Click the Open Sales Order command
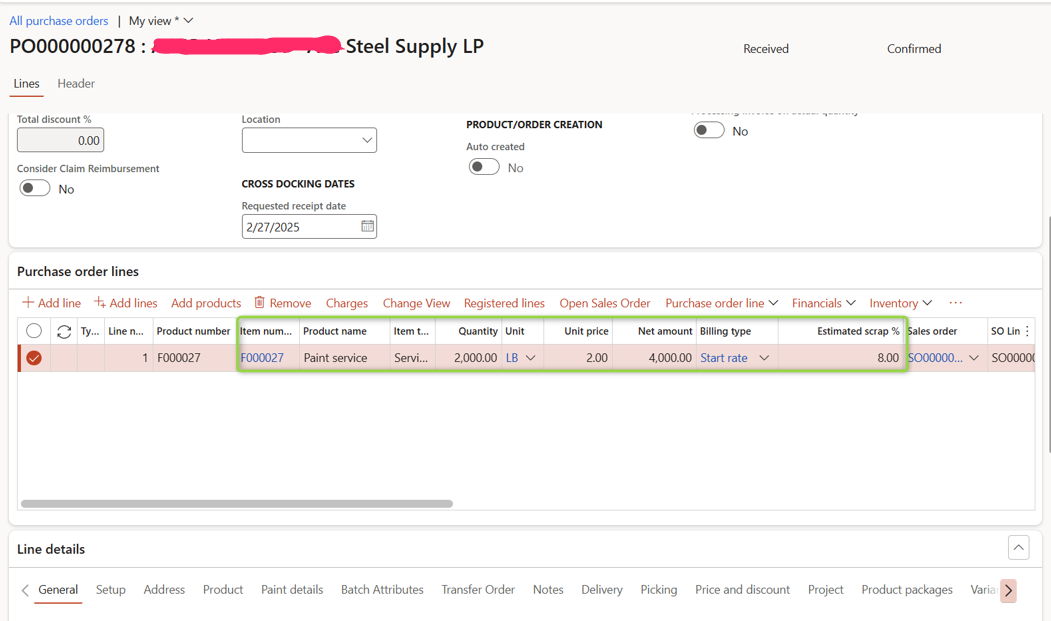The image size is (1051, 621). (604, 303)
